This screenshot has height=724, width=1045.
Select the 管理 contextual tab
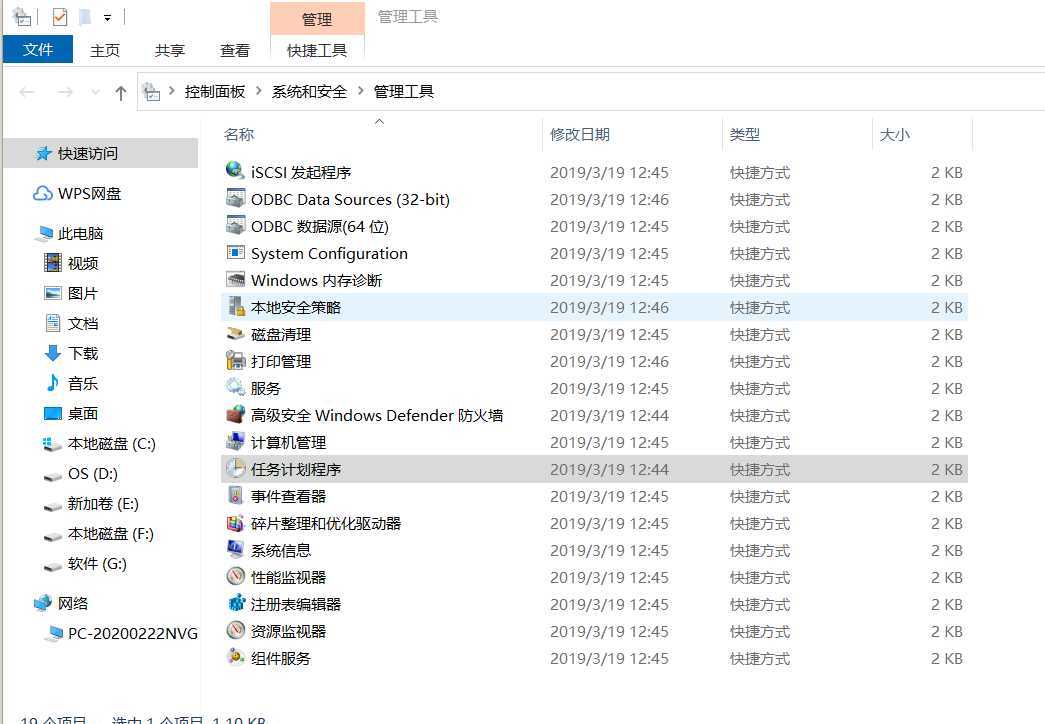(x=317, y=19)
